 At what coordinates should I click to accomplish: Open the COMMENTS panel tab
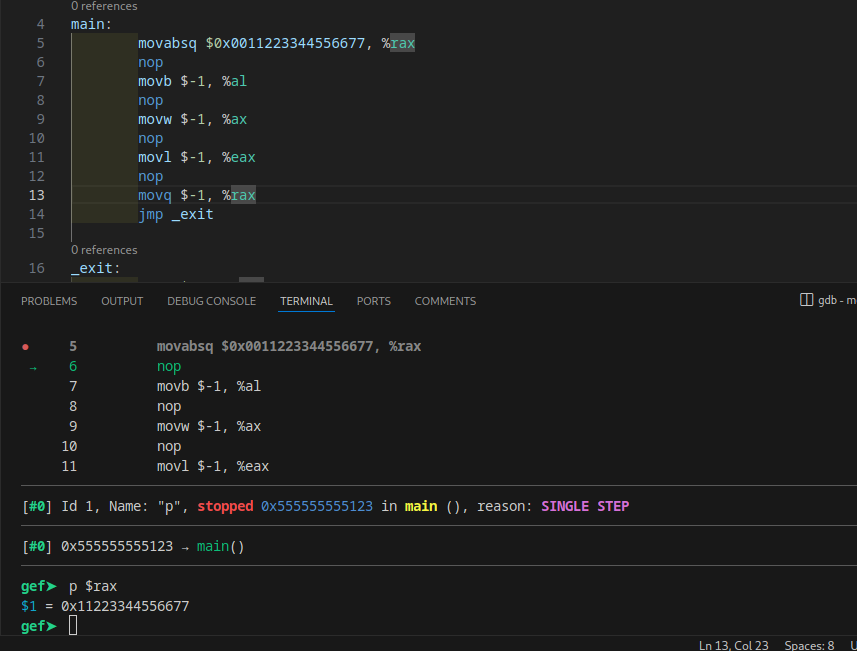pos(445,301)
